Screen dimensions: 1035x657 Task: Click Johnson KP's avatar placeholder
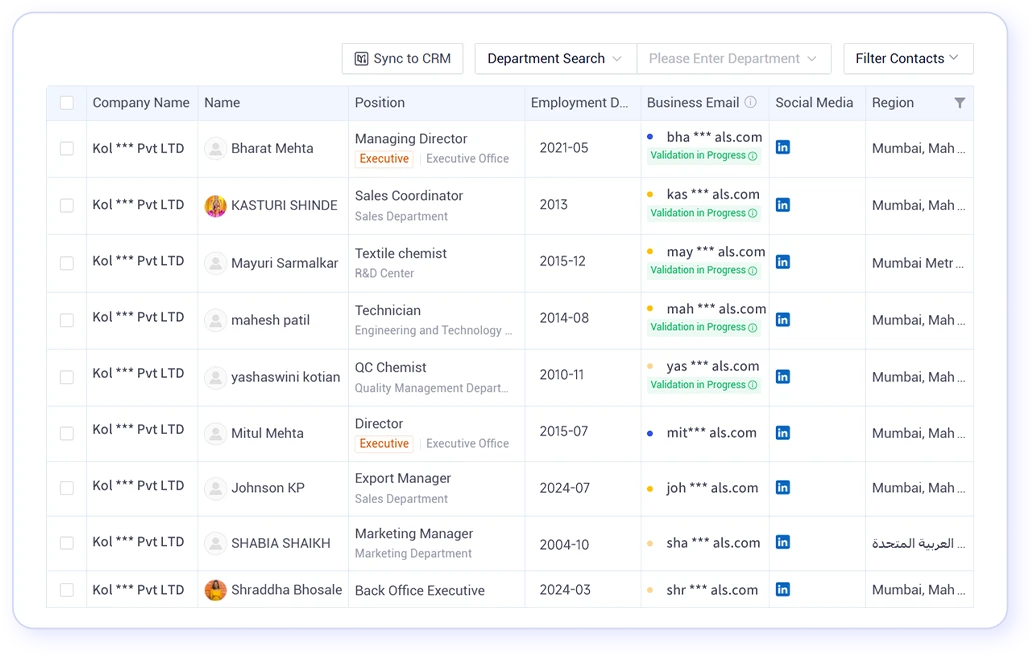[215, 488]
